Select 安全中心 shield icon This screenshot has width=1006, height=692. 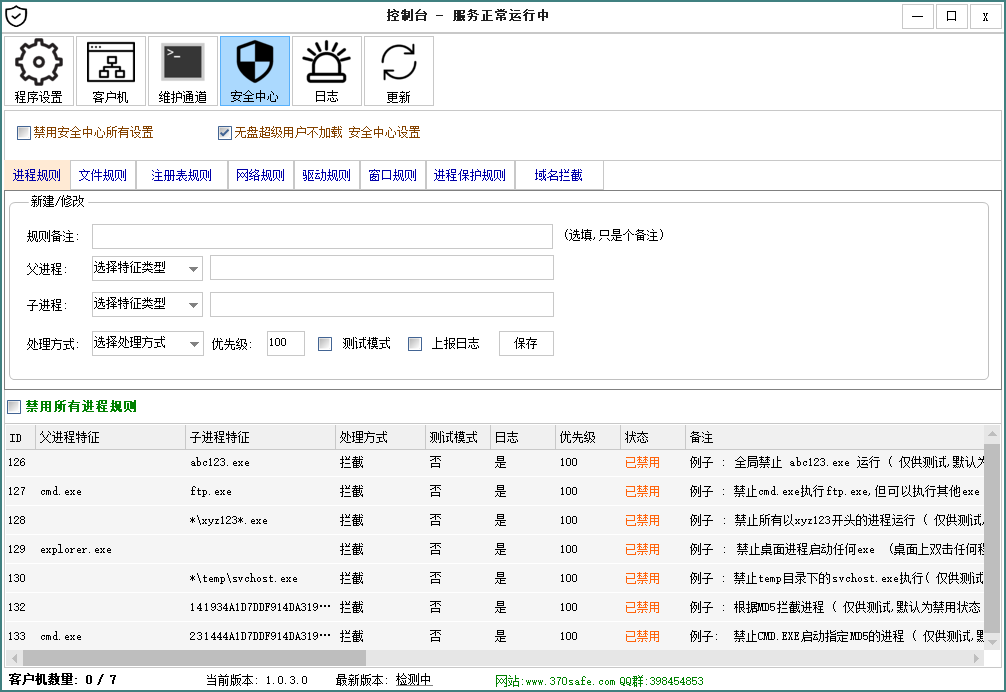(255, 71)
